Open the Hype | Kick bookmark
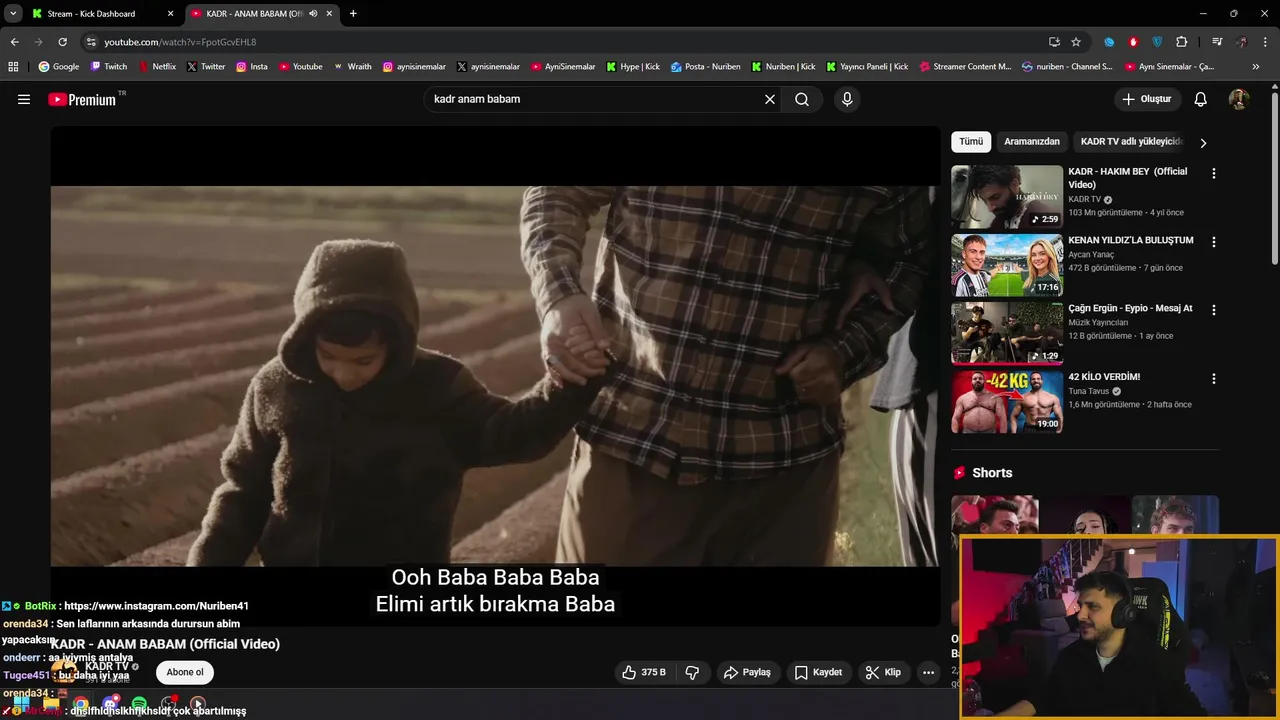This screenshot has height=720, width=1280. (x=633, y=67)
